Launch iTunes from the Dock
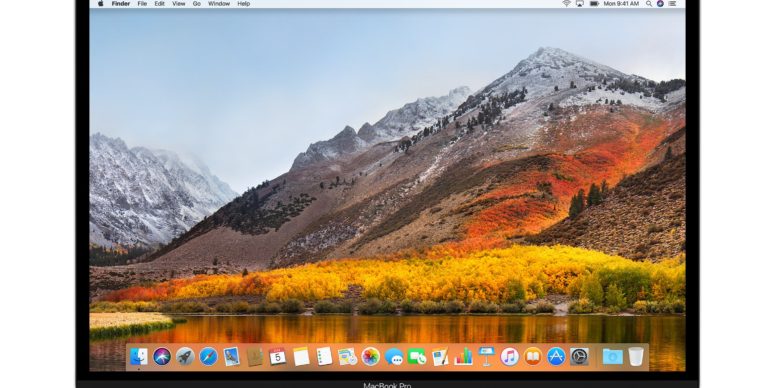This screenshot has height=388, width=775. coord(510,356)
